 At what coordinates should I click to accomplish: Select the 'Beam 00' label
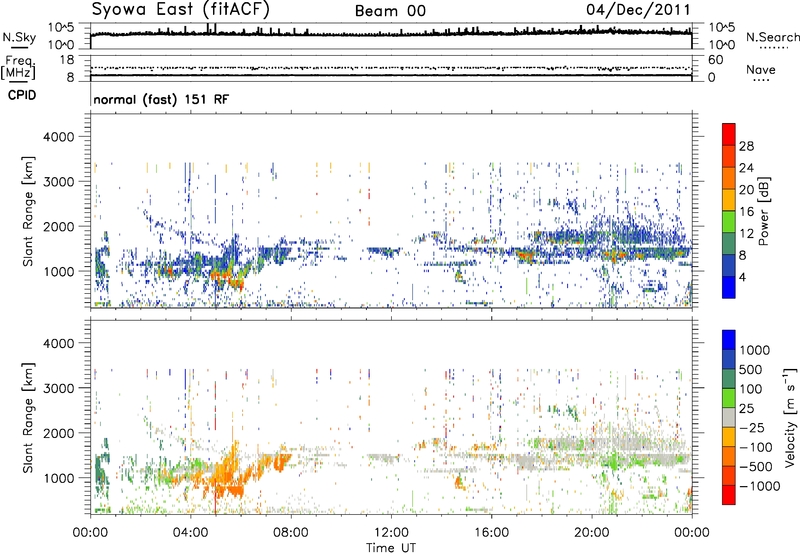click(x=390, y=11)
